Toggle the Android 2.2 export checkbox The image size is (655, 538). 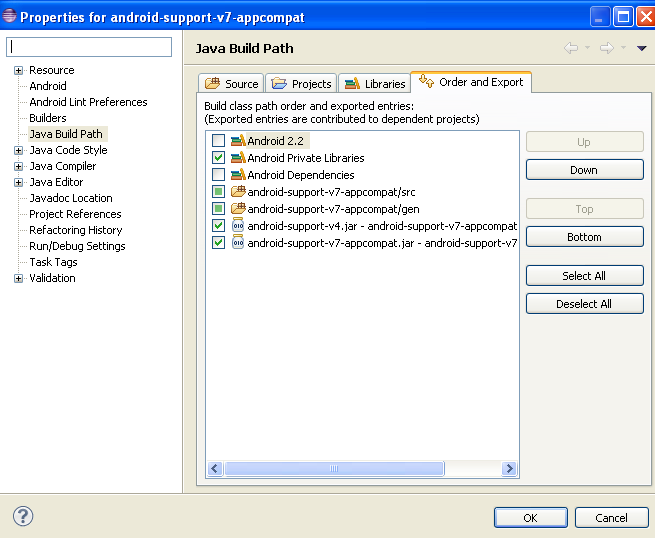coord(218,141)
